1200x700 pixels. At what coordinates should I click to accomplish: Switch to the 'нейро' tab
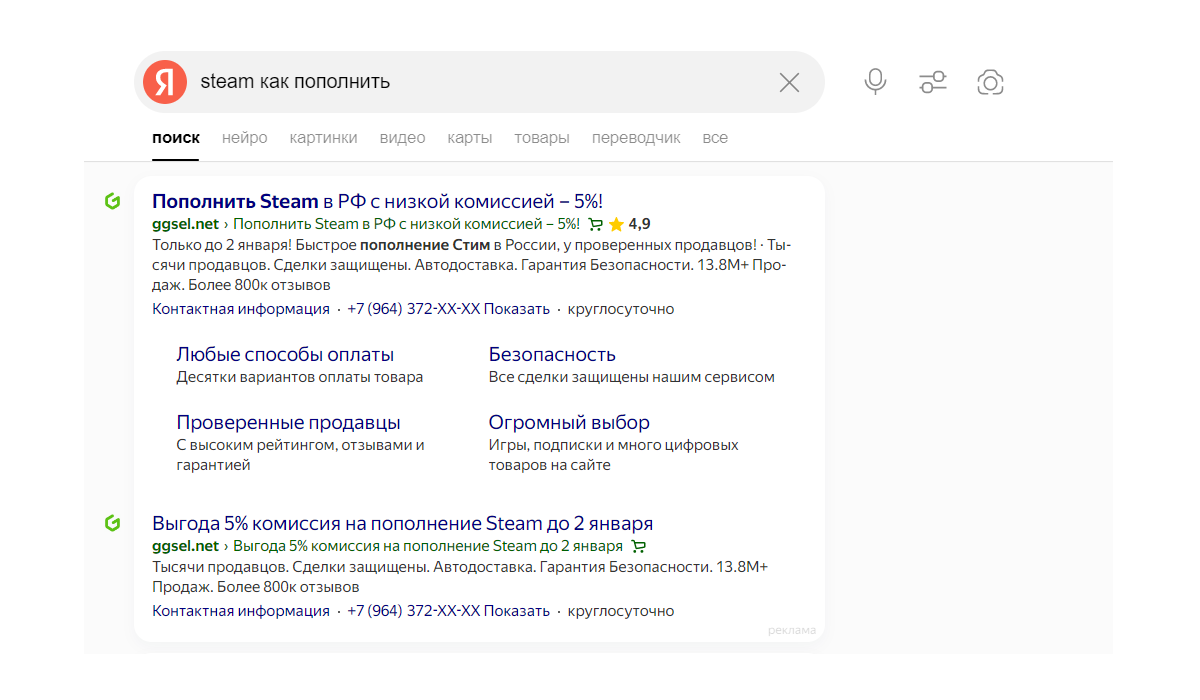(x=245, y=138)
